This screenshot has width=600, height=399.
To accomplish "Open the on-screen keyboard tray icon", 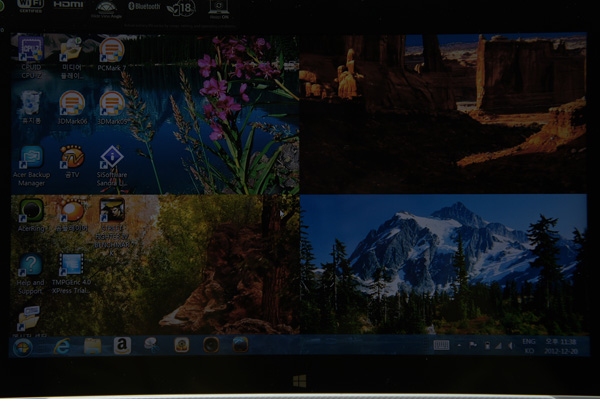I will 441,345.
